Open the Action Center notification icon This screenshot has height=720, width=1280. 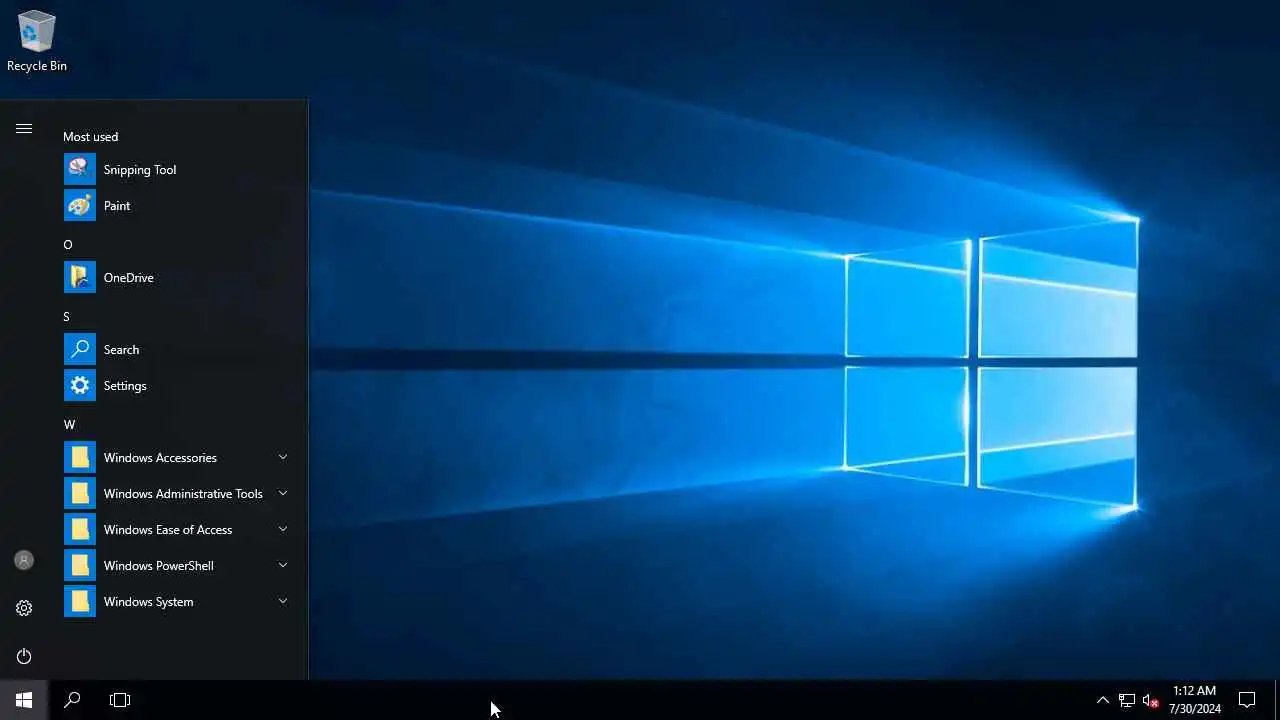(x=1247, y=700)
